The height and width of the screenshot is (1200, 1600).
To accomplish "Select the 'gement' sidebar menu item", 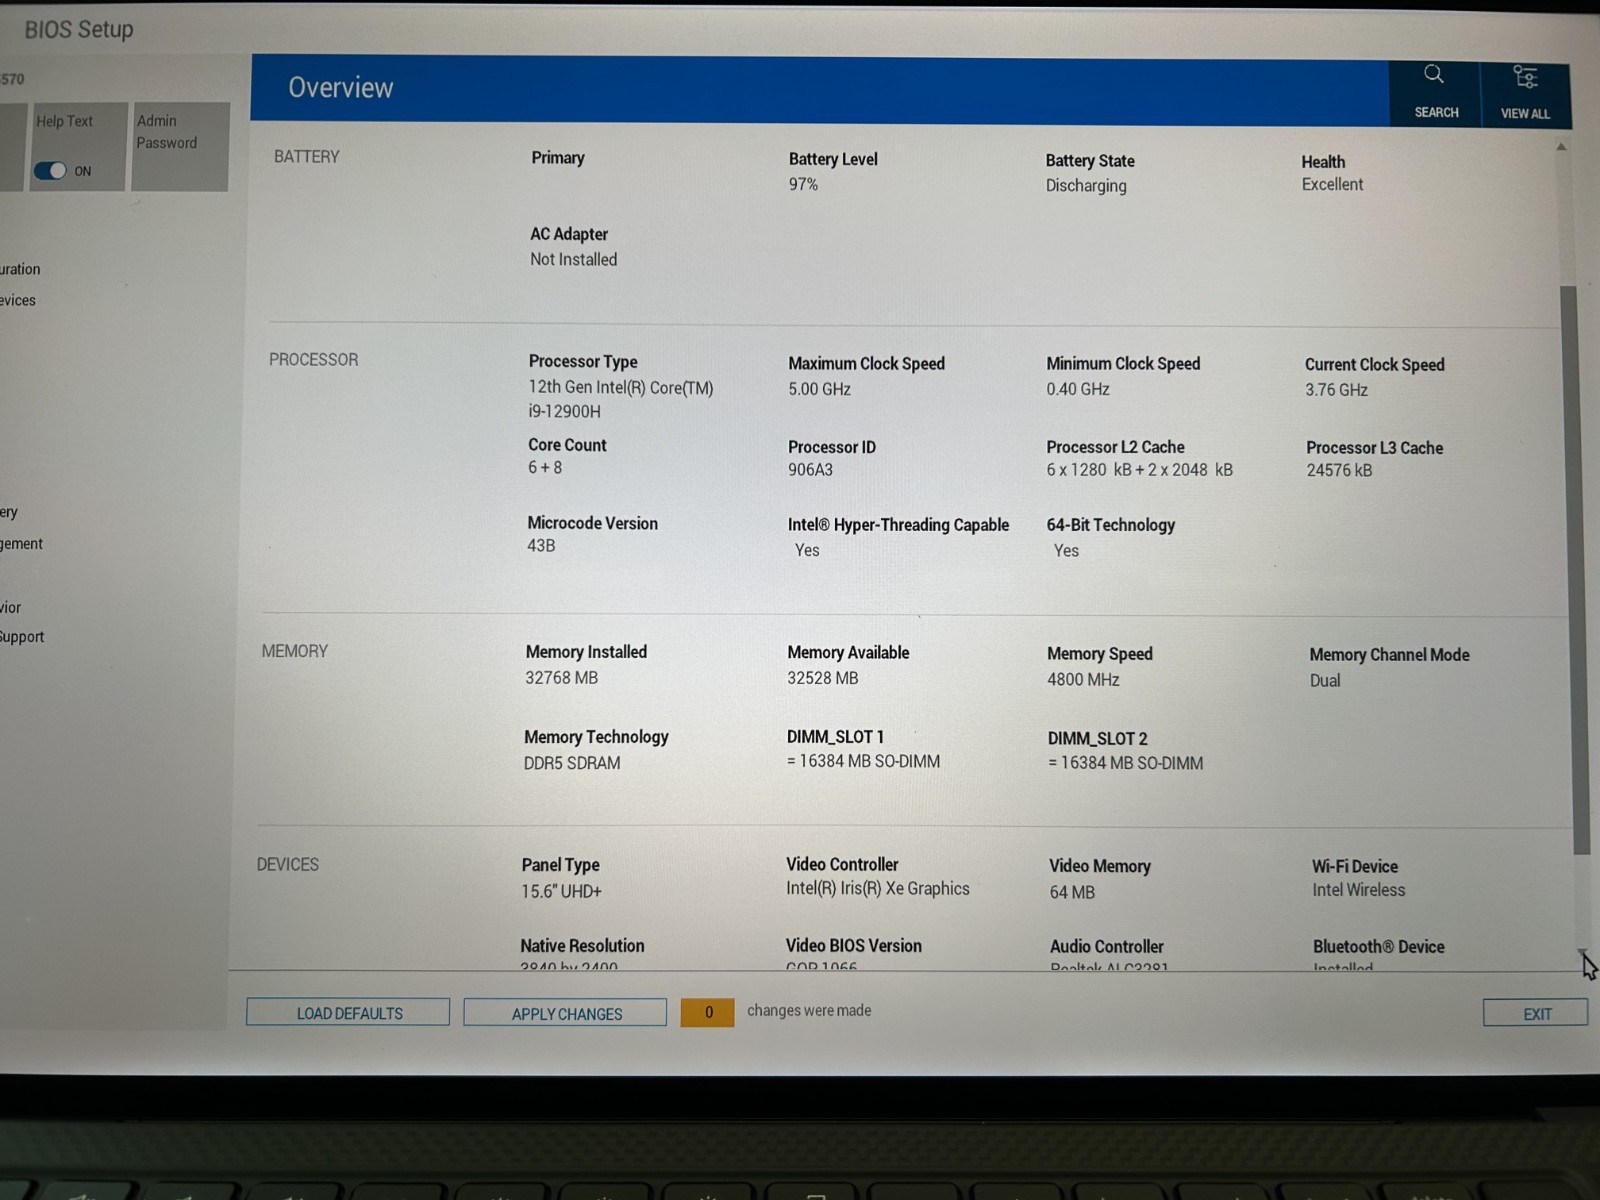I will click(22, 544).
